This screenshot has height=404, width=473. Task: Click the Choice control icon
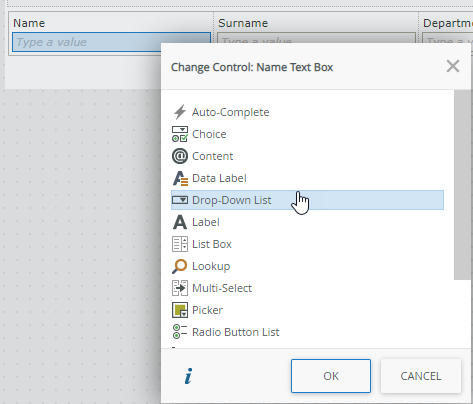point(180,134)
